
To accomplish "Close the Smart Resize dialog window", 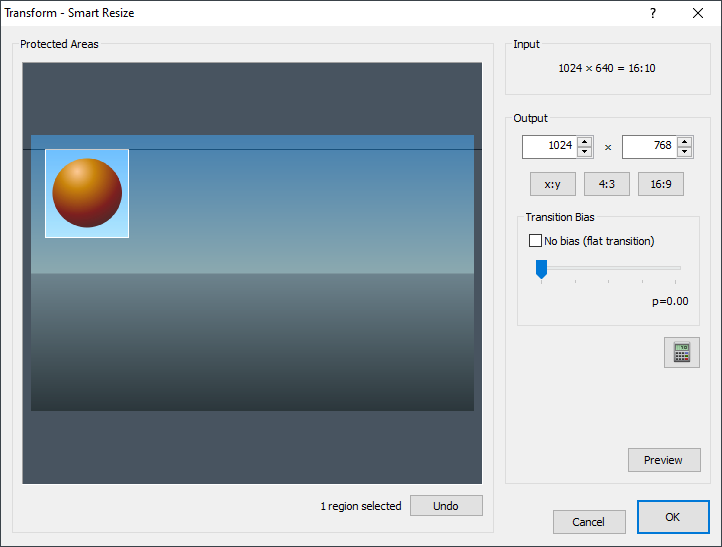I will pos(698,13).
